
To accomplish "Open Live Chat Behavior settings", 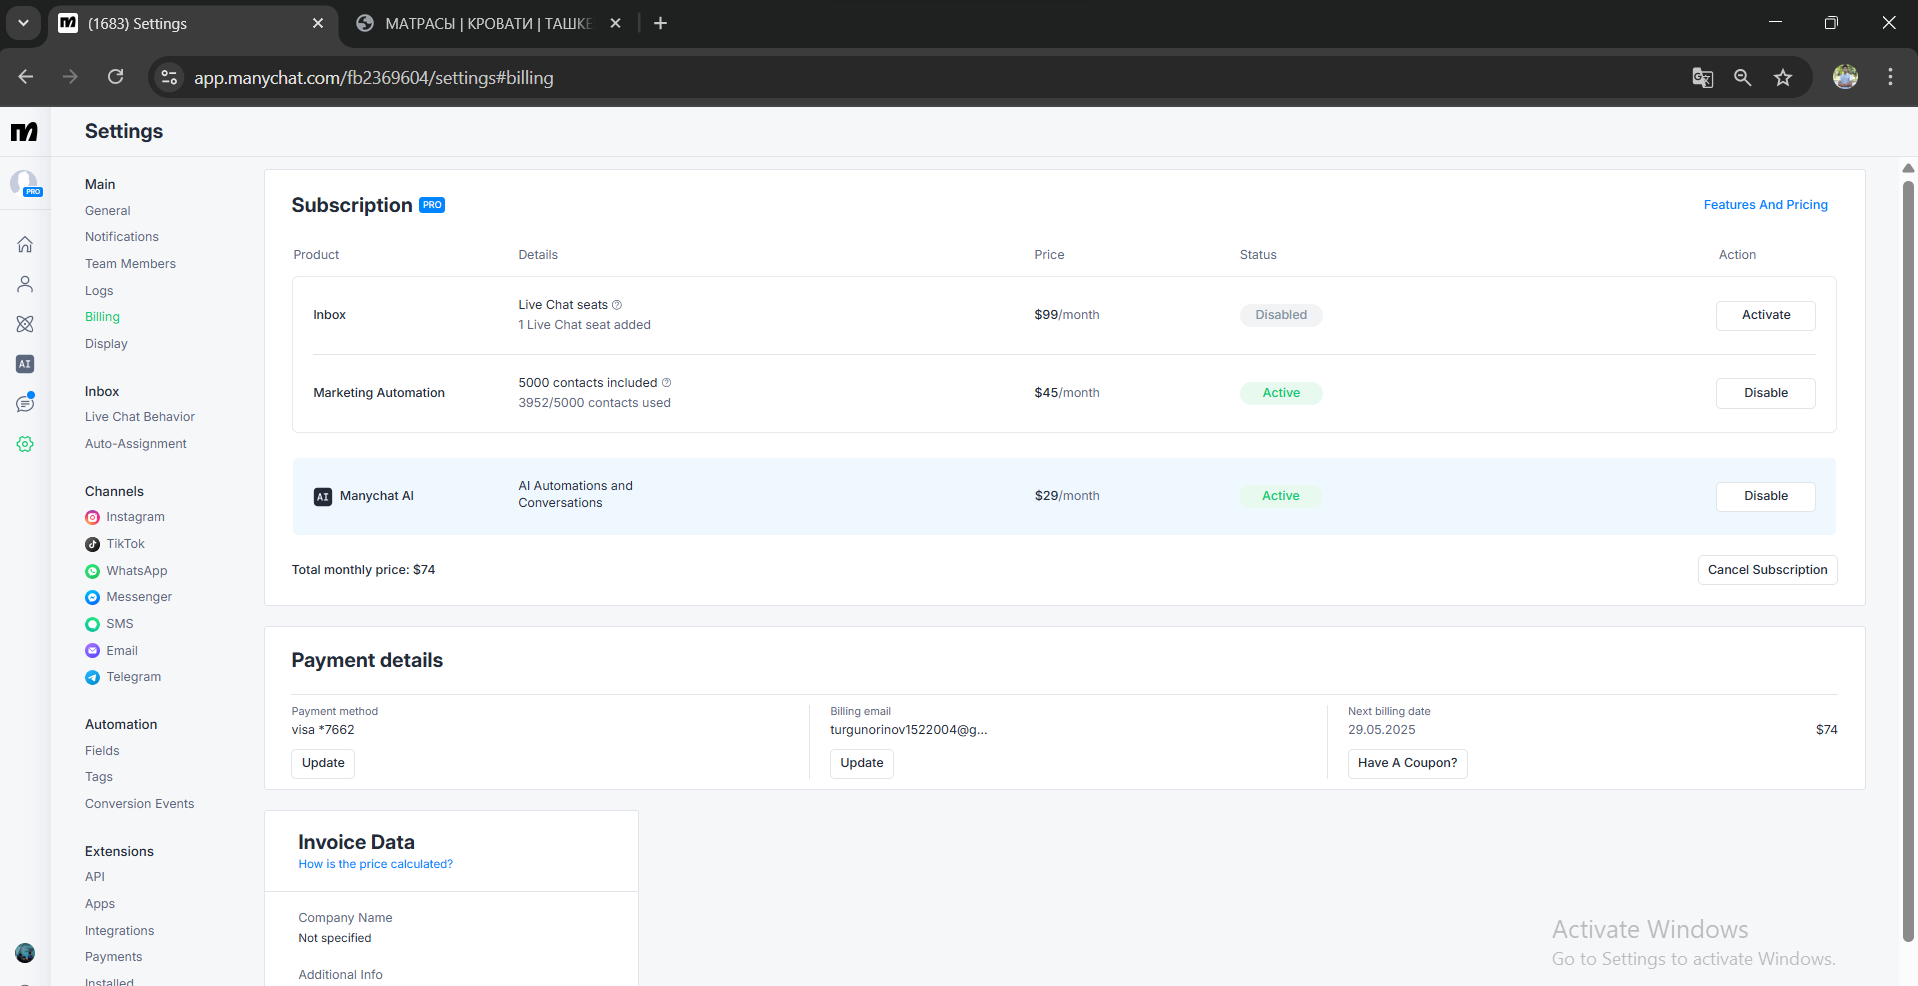I will [x=140, y=417].
